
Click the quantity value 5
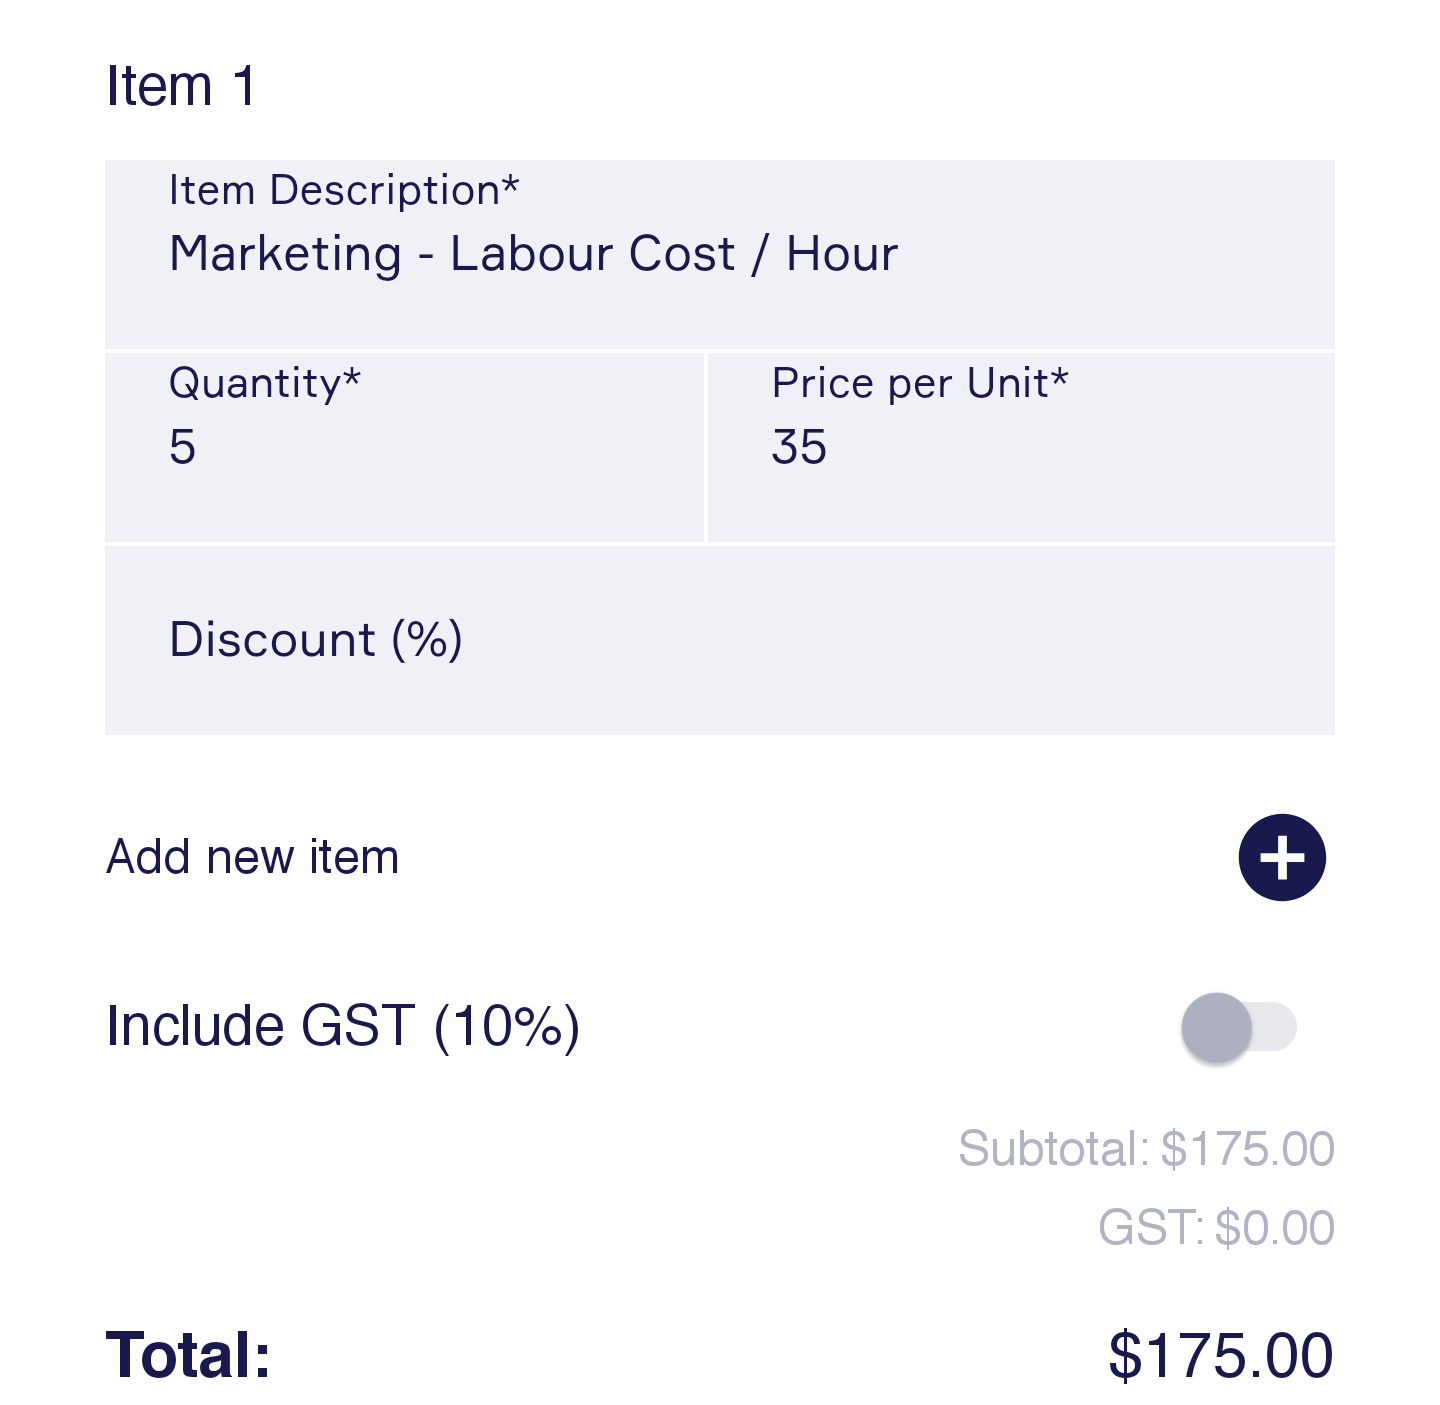(182, 446)
